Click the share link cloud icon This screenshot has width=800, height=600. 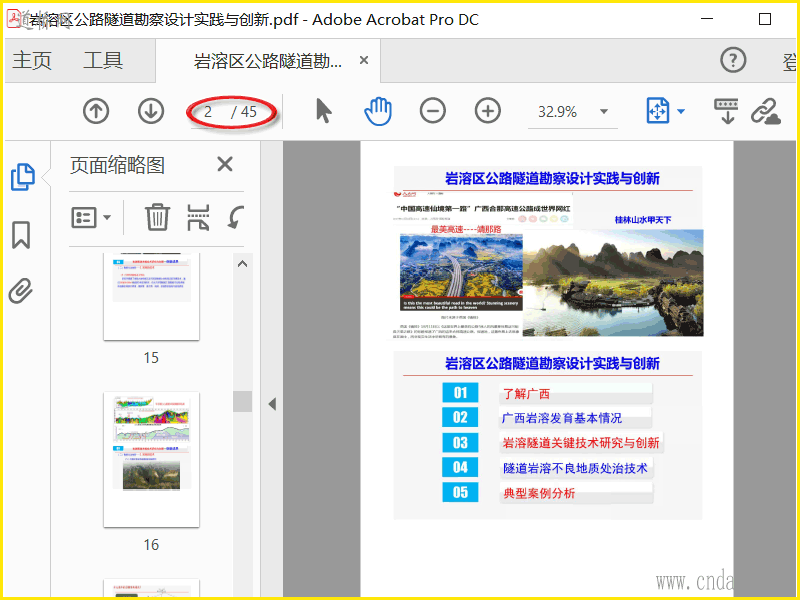[x=766, y=111]
